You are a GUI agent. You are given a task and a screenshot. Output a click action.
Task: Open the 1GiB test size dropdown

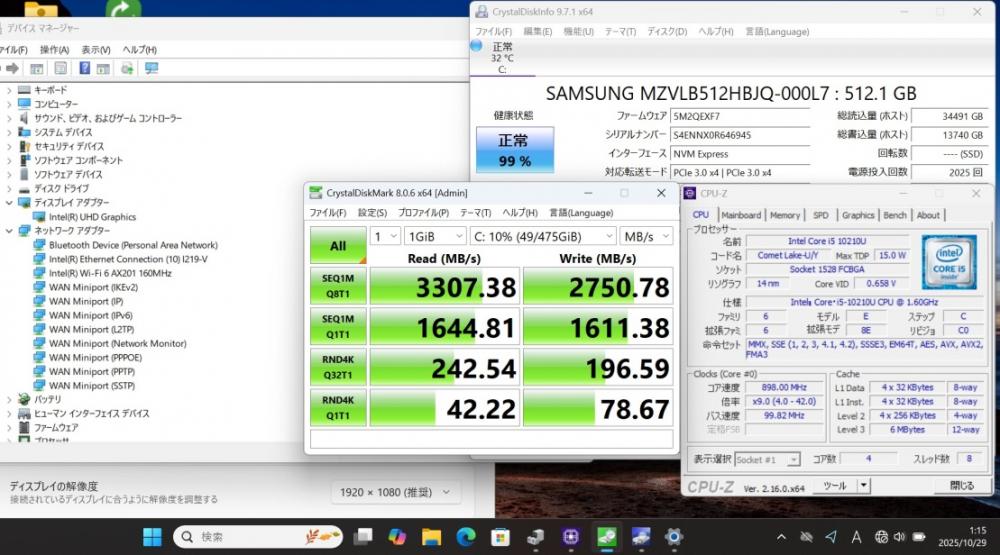click(434, 237)
